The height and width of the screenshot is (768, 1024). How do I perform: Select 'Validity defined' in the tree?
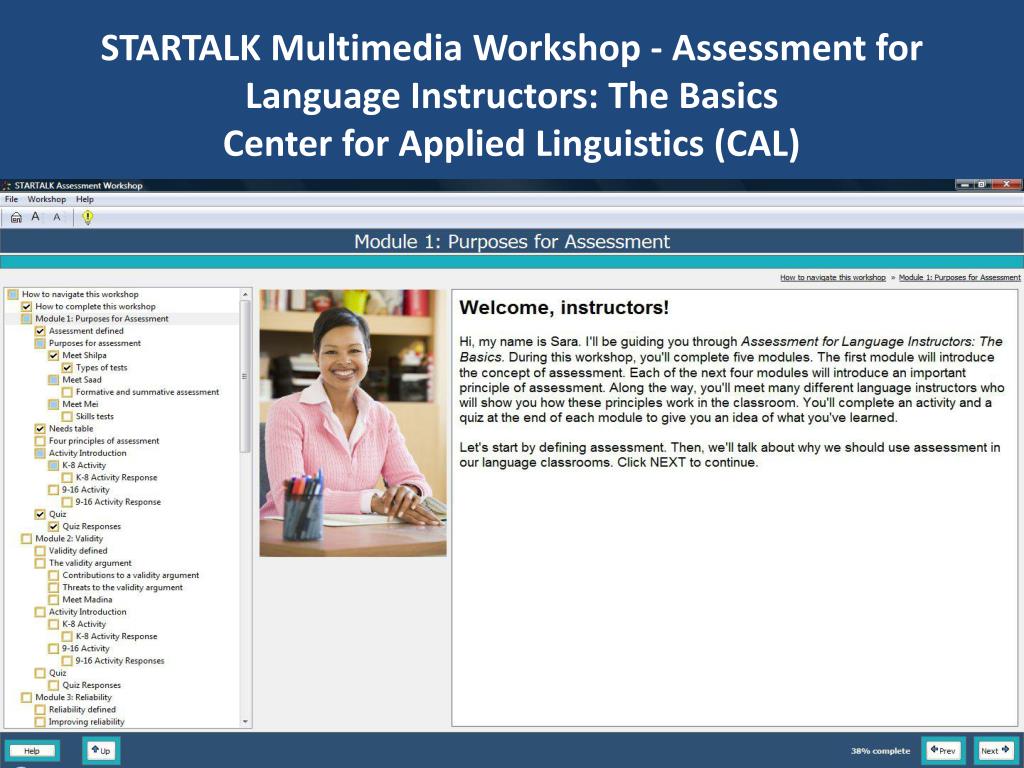coord(78,551)
